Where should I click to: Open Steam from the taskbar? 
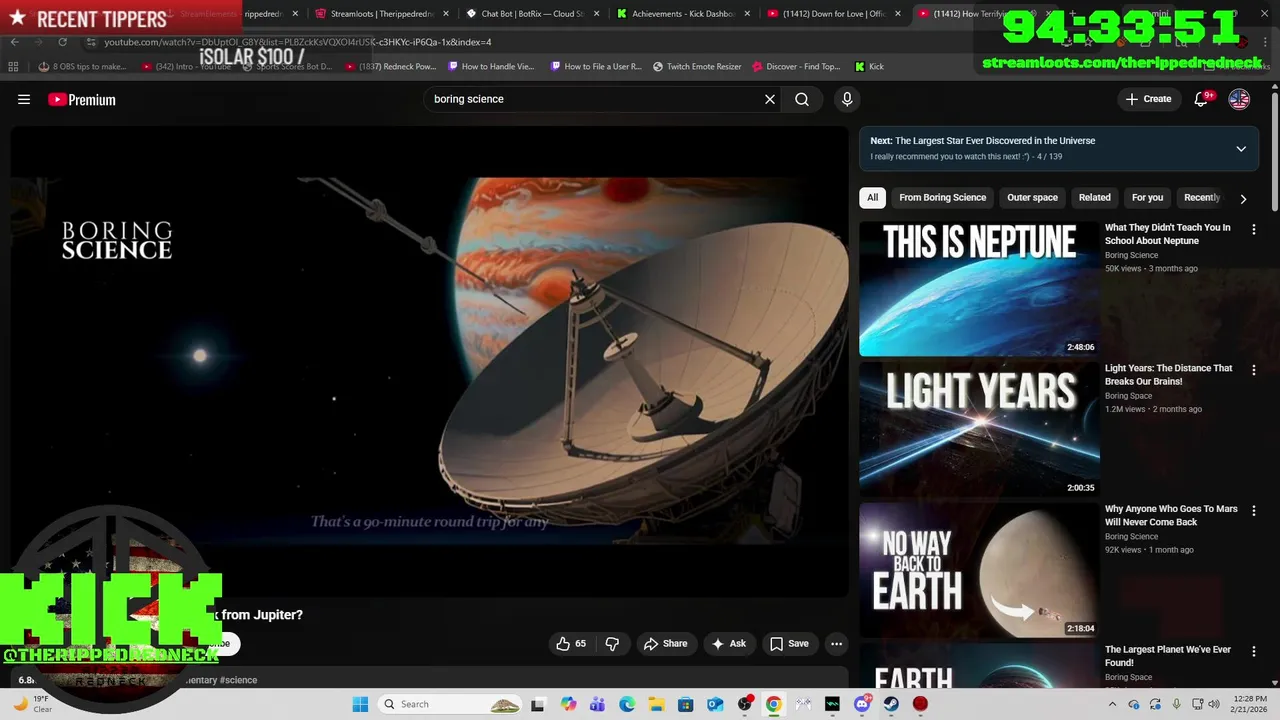pos(891,704)
